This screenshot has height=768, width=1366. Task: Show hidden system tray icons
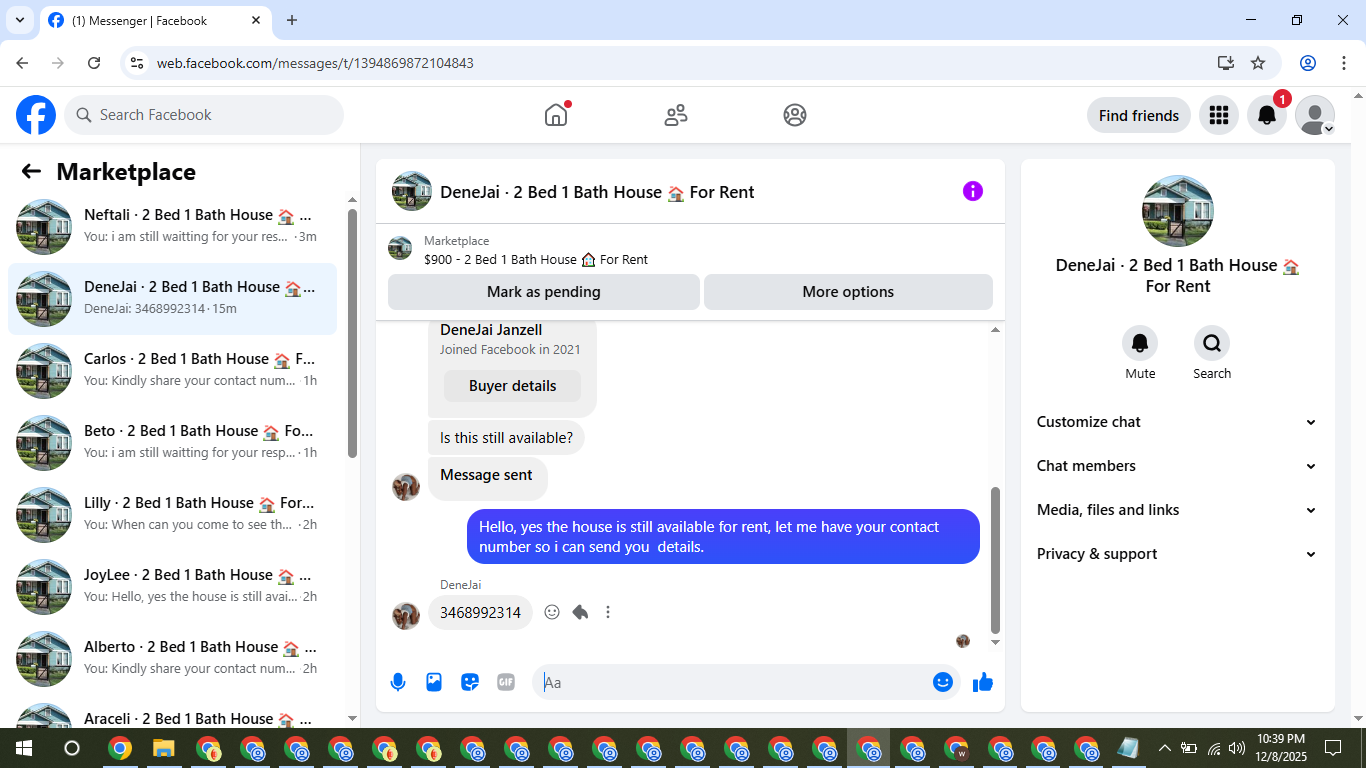click(x=1164, y=748)
